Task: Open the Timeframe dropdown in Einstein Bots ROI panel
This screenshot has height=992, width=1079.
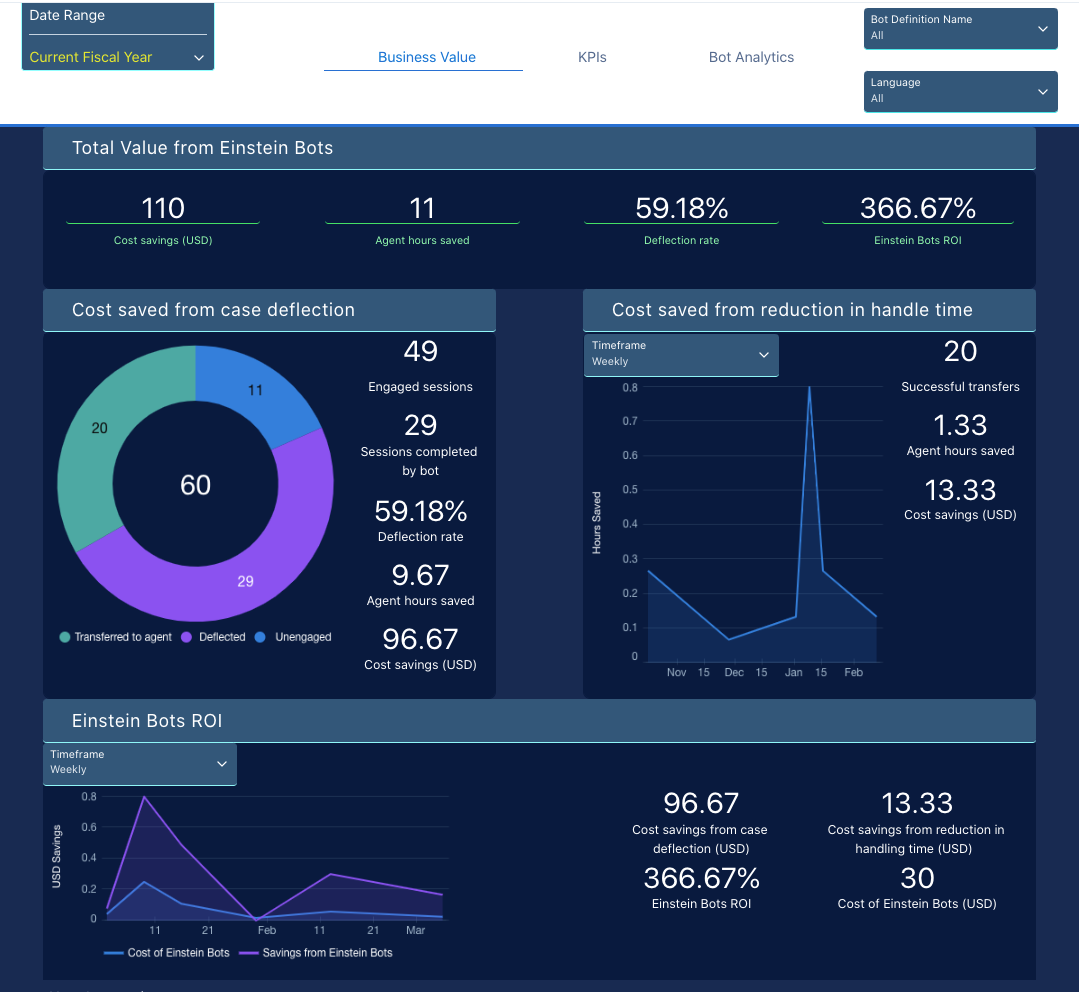Action: coord(139,763)
